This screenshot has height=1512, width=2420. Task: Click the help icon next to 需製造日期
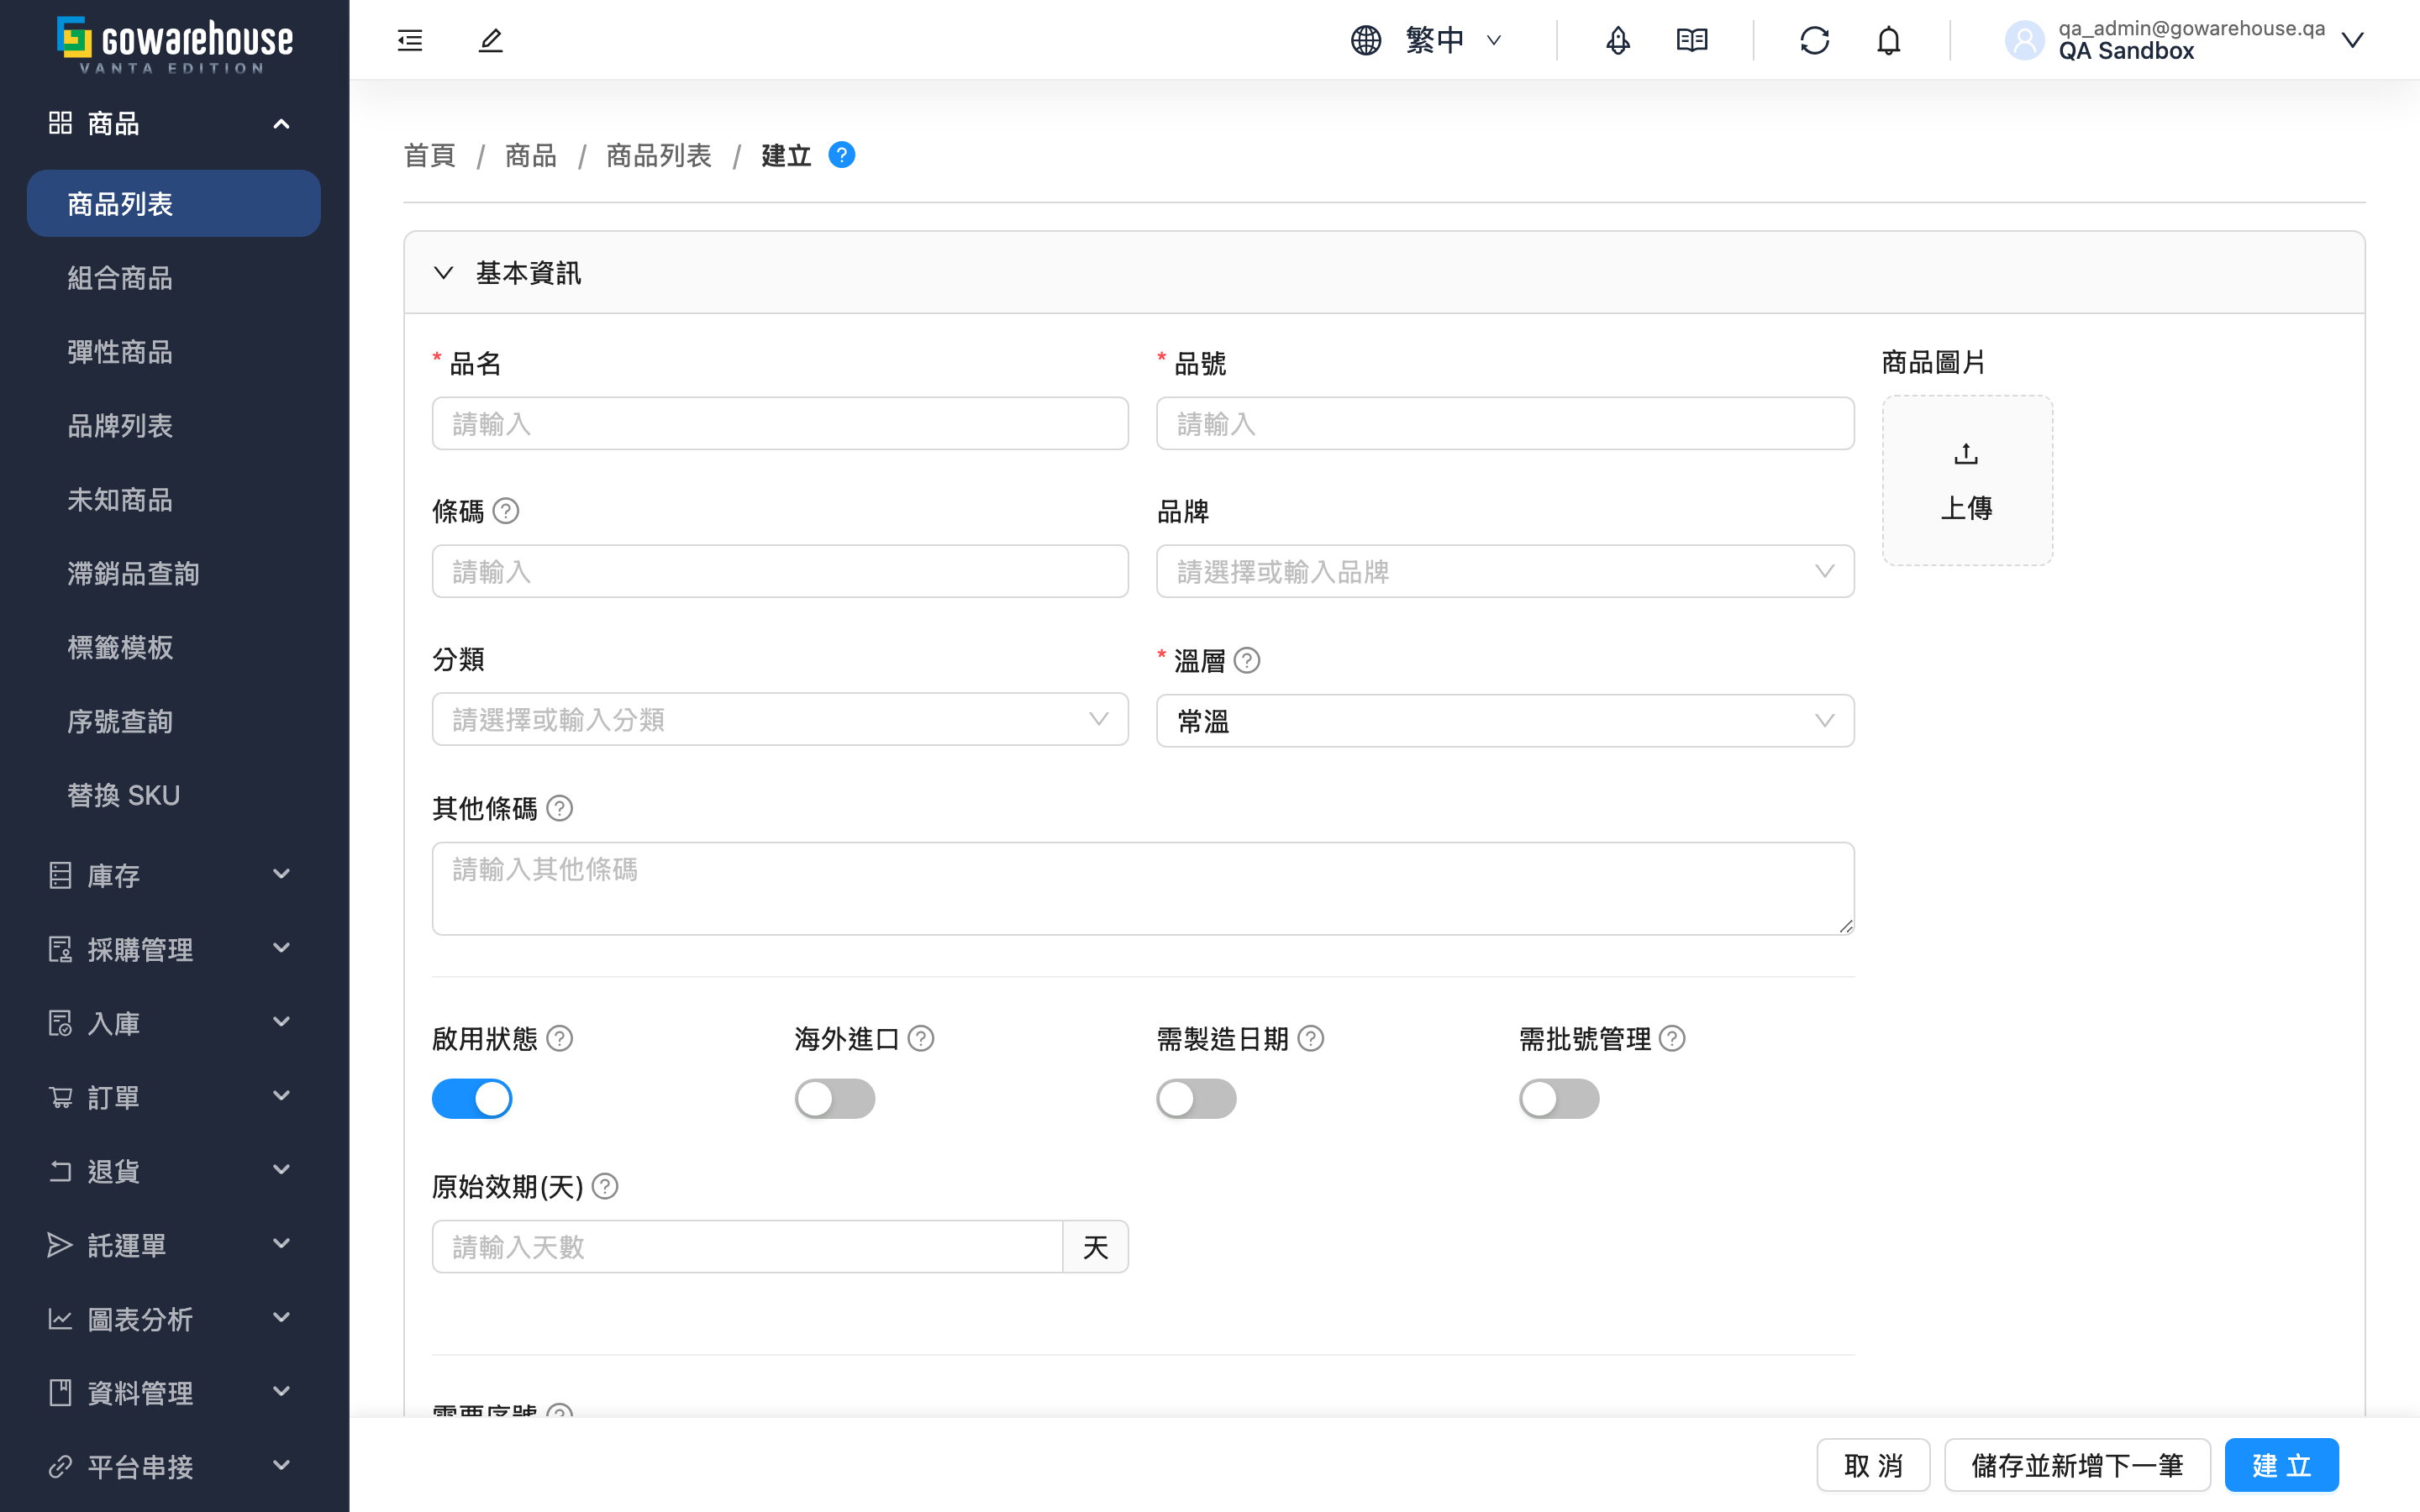click(1311, 1039)
